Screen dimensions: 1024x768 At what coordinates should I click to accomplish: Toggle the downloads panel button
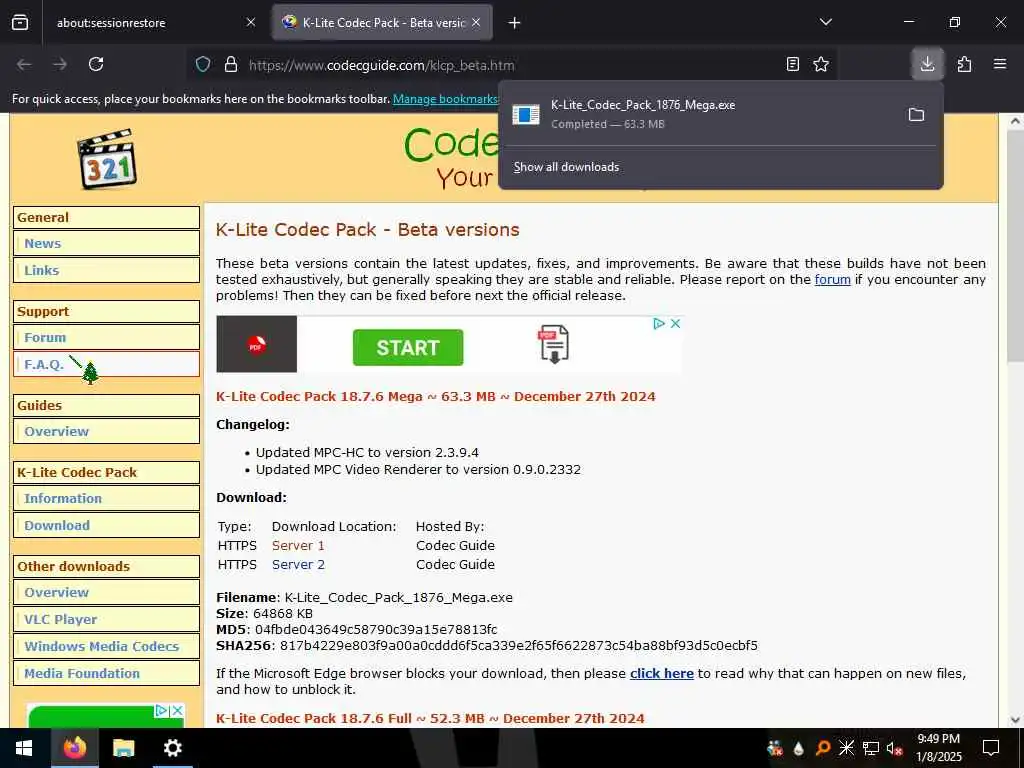(x=927, y=64)
